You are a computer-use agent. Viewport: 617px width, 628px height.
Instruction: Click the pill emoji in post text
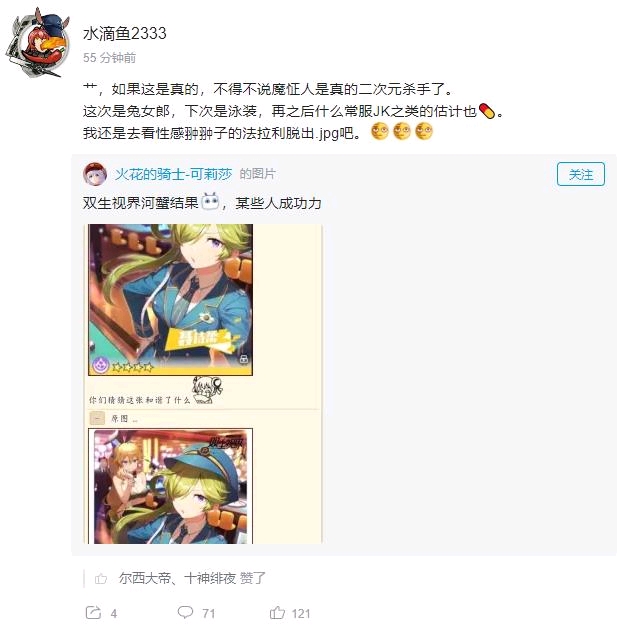pyautogui.click(x=487, y=111)
